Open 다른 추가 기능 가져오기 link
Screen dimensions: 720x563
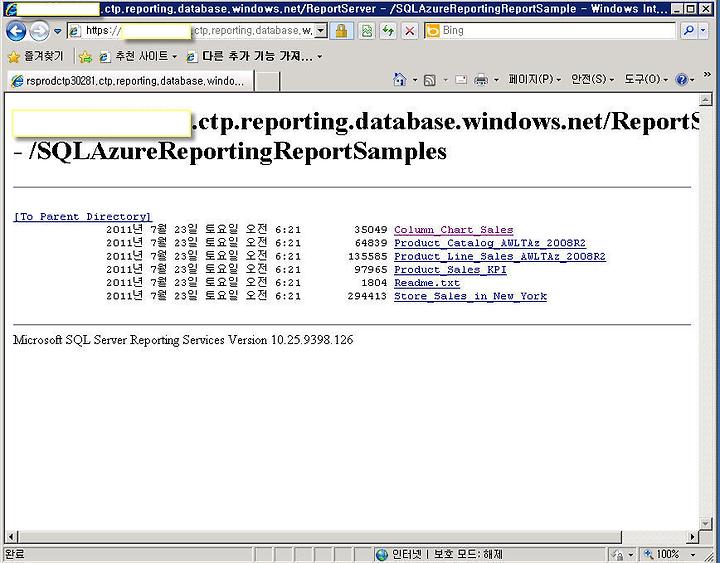click(254, 56)
